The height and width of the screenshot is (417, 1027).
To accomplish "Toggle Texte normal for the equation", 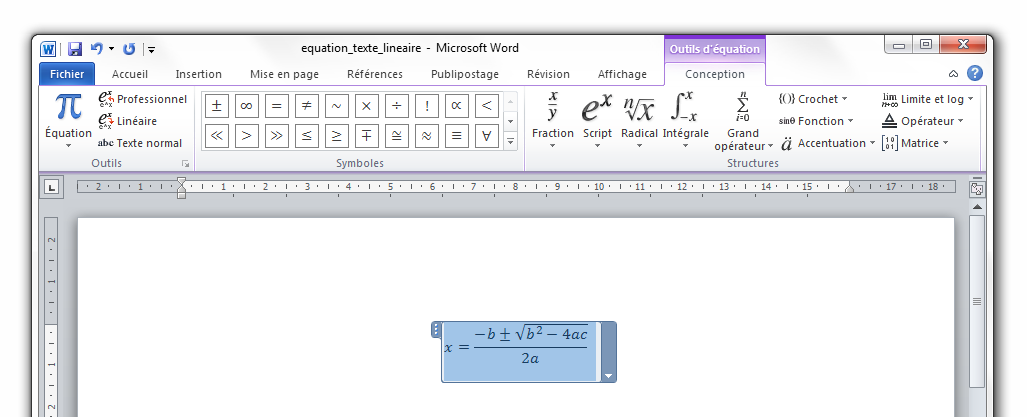I will coord(140,143).
